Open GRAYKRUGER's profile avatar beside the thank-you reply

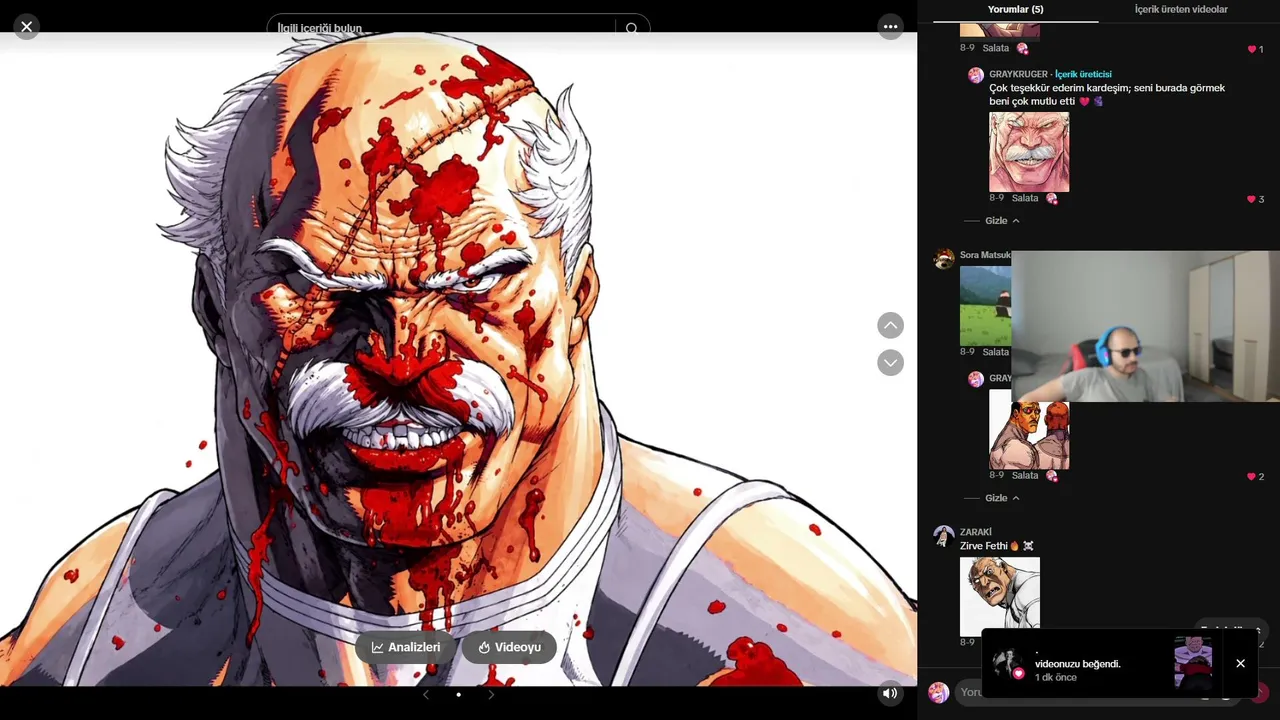[976, 75]
